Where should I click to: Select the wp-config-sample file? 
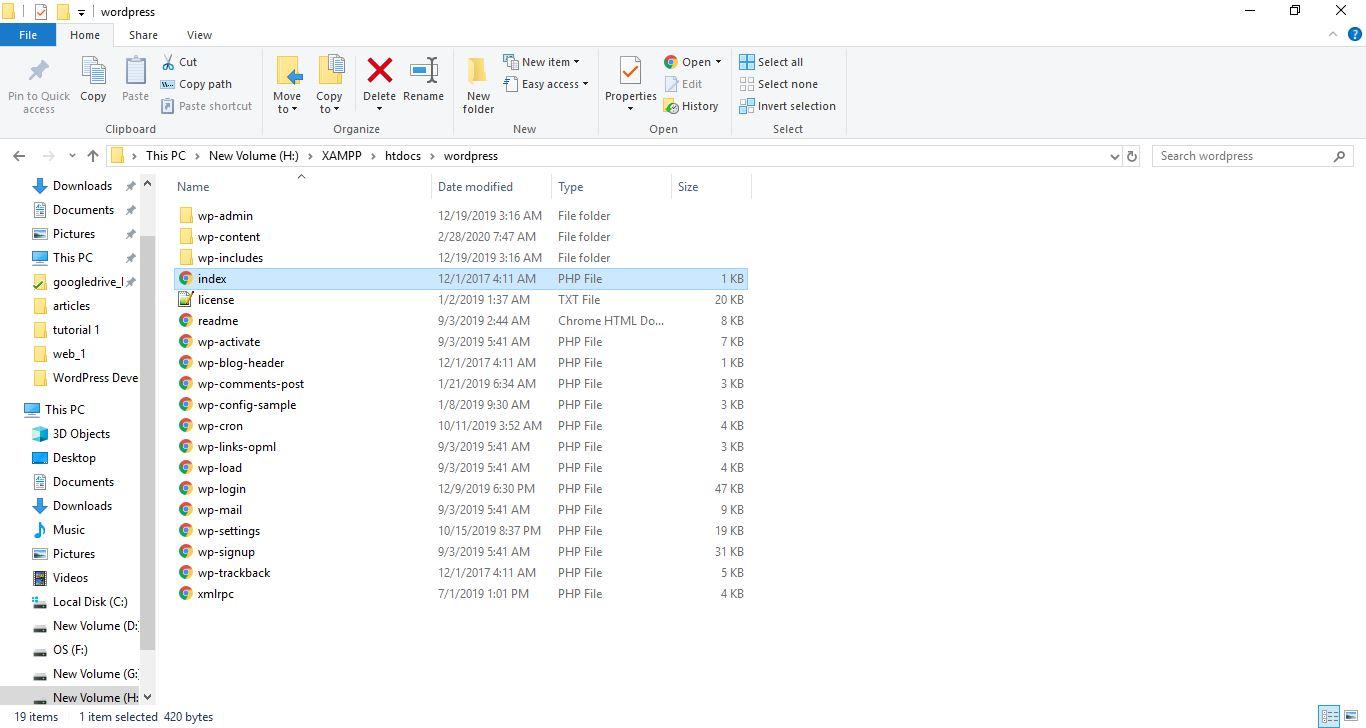tap(247, 405)
